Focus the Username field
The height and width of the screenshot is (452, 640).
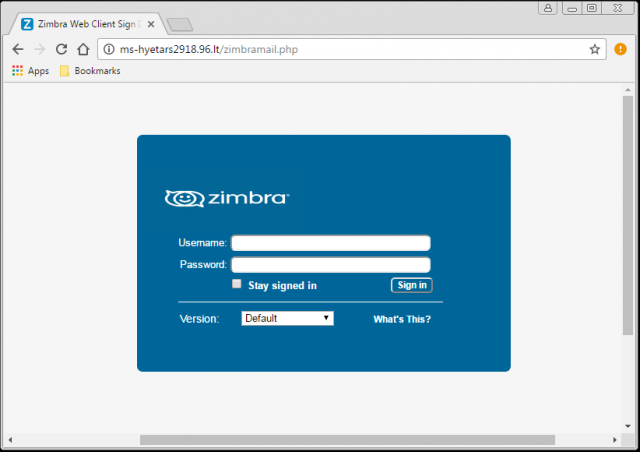[331, 243]
